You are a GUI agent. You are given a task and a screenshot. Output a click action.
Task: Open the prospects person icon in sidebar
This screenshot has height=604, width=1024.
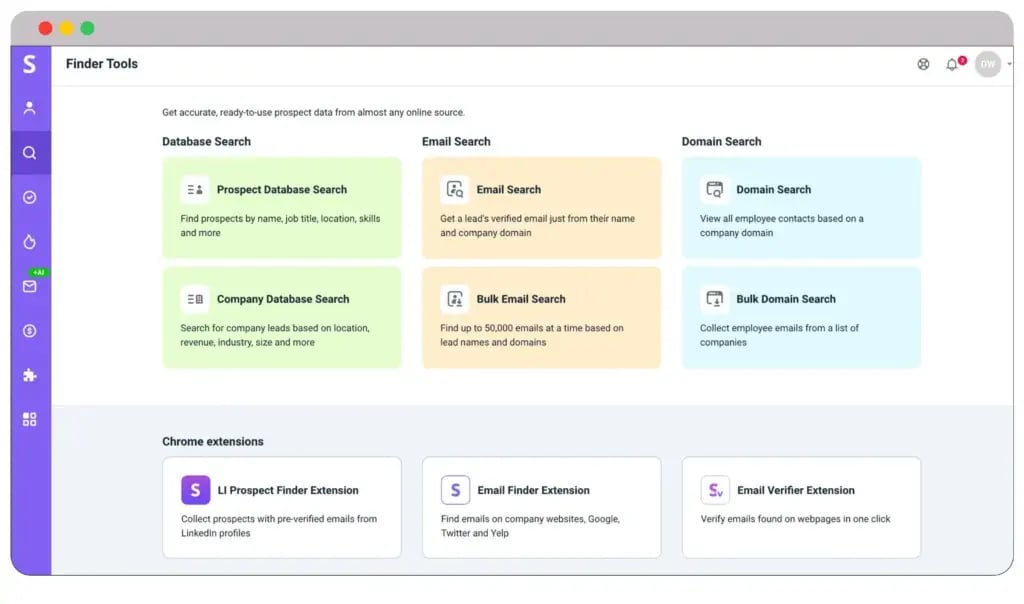[29, 108]
